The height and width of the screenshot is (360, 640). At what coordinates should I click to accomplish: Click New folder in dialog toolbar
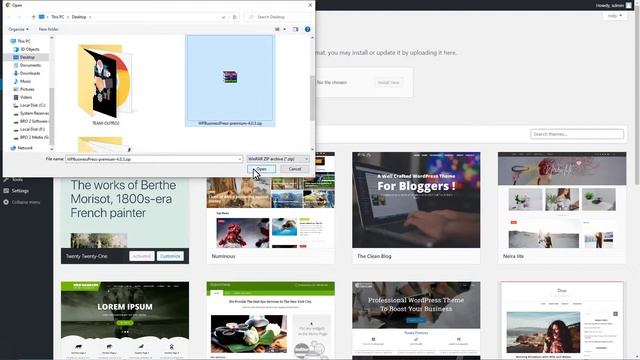point(48,29)
